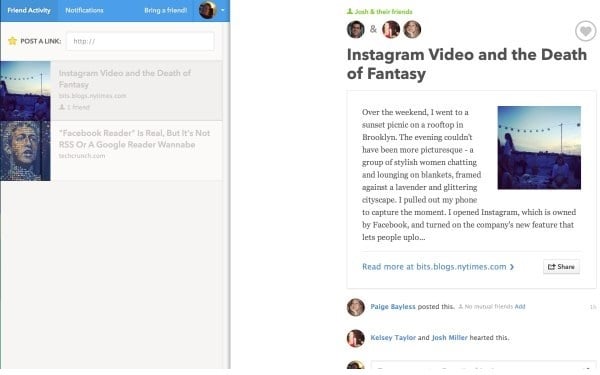
Task: Click Add next to No mutual friends
Action: (x=520, y=307)
